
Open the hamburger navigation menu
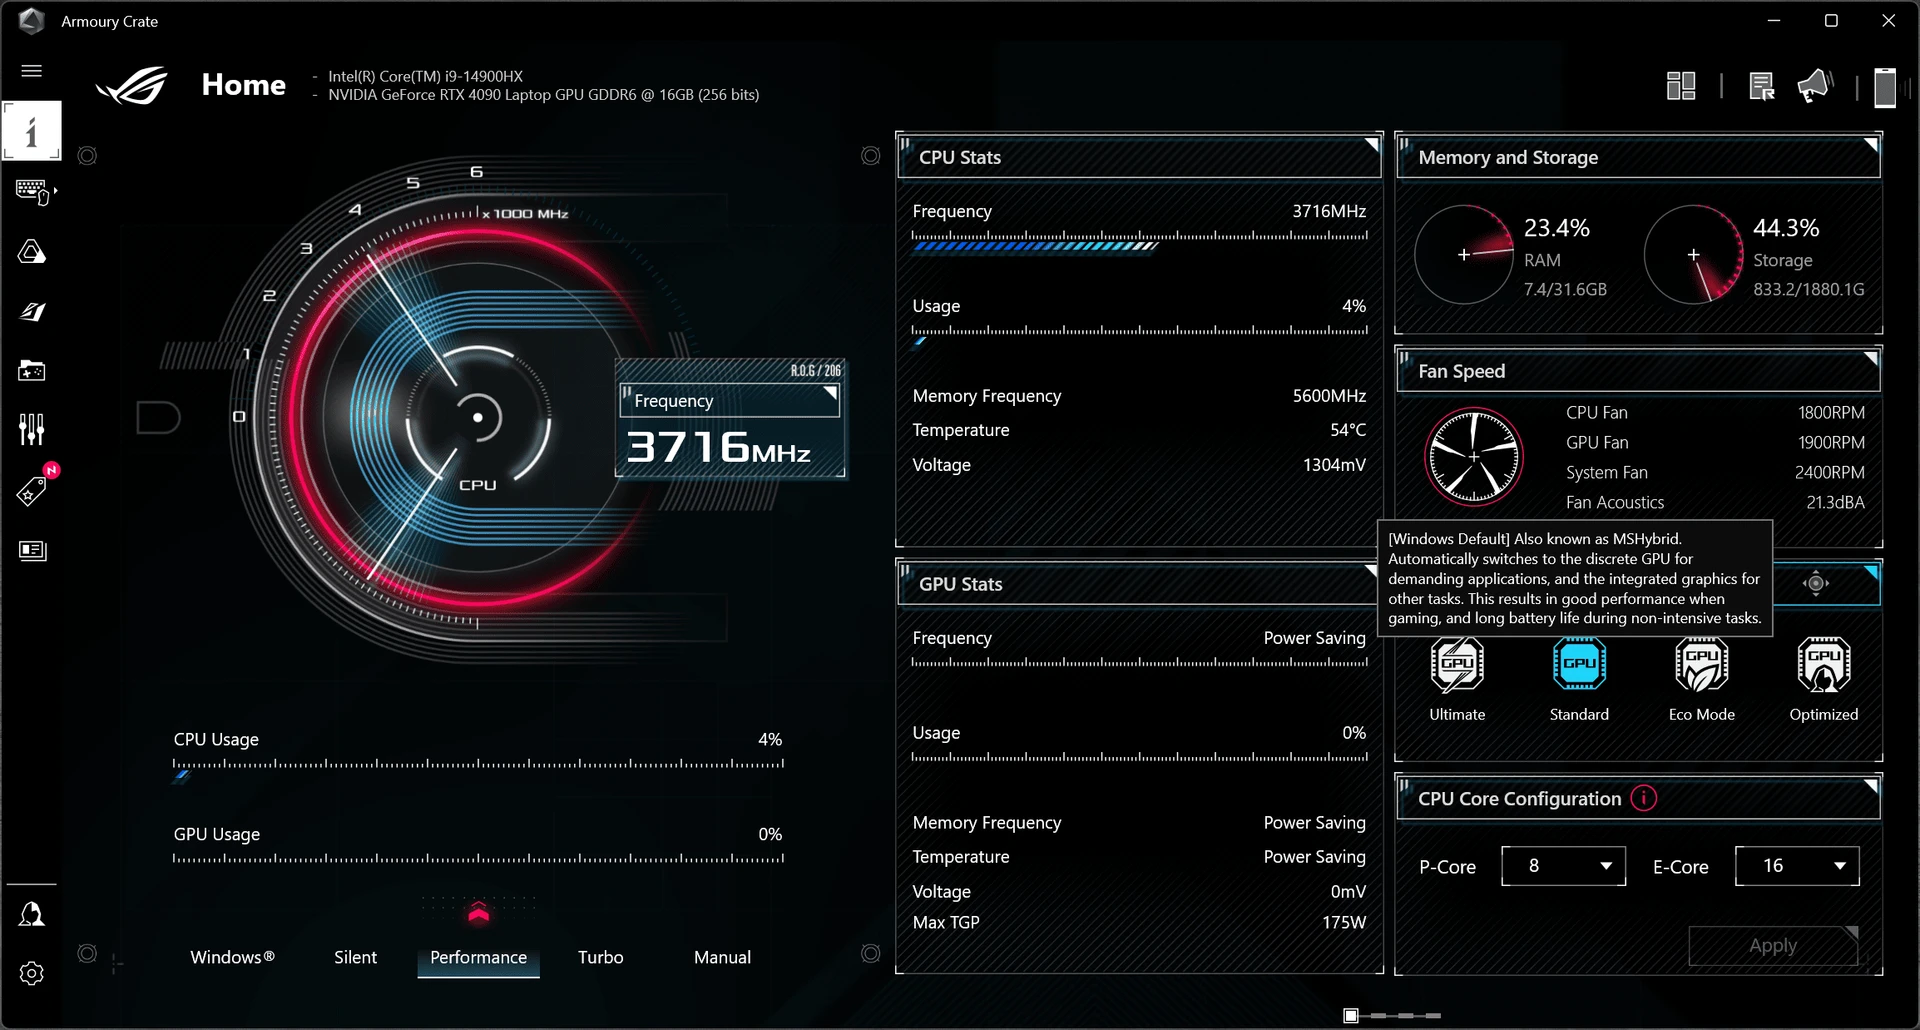(x=32, y=70)
